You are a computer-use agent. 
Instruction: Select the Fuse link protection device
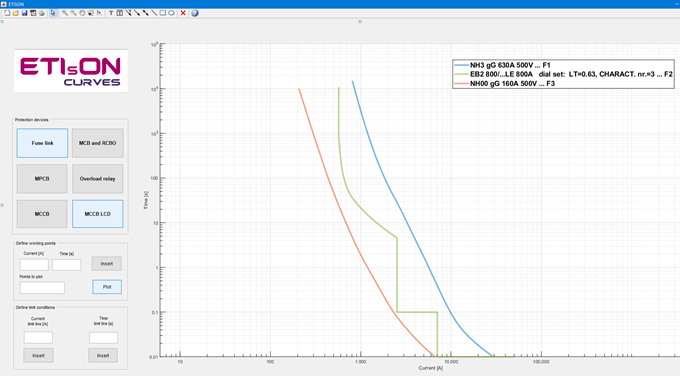click(x=42, y=143)
